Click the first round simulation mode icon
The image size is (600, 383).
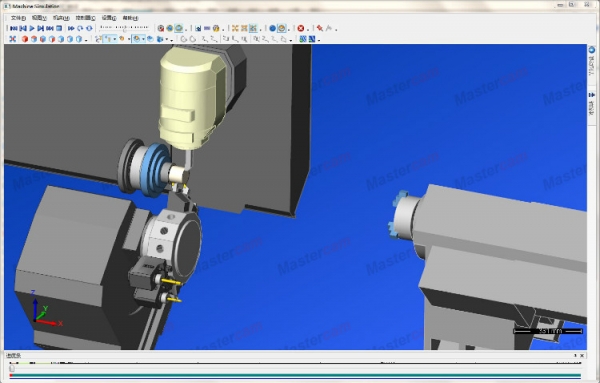point(161,28)
